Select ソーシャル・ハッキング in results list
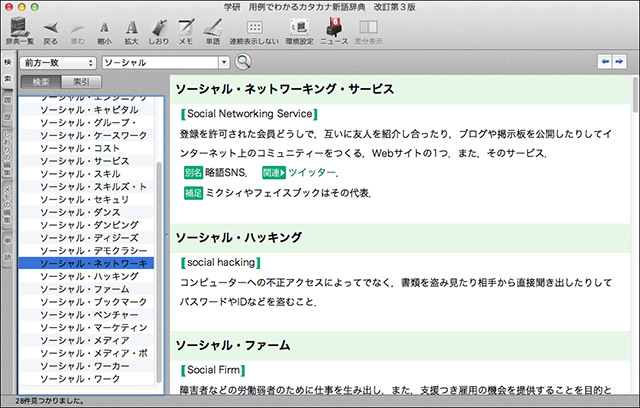This screenshot has width=640, height=408. click(86, 276)
